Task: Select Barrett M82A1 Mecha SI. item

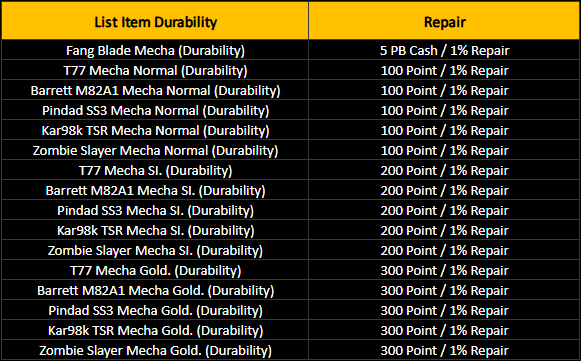Action: click(x=155, y=191)
